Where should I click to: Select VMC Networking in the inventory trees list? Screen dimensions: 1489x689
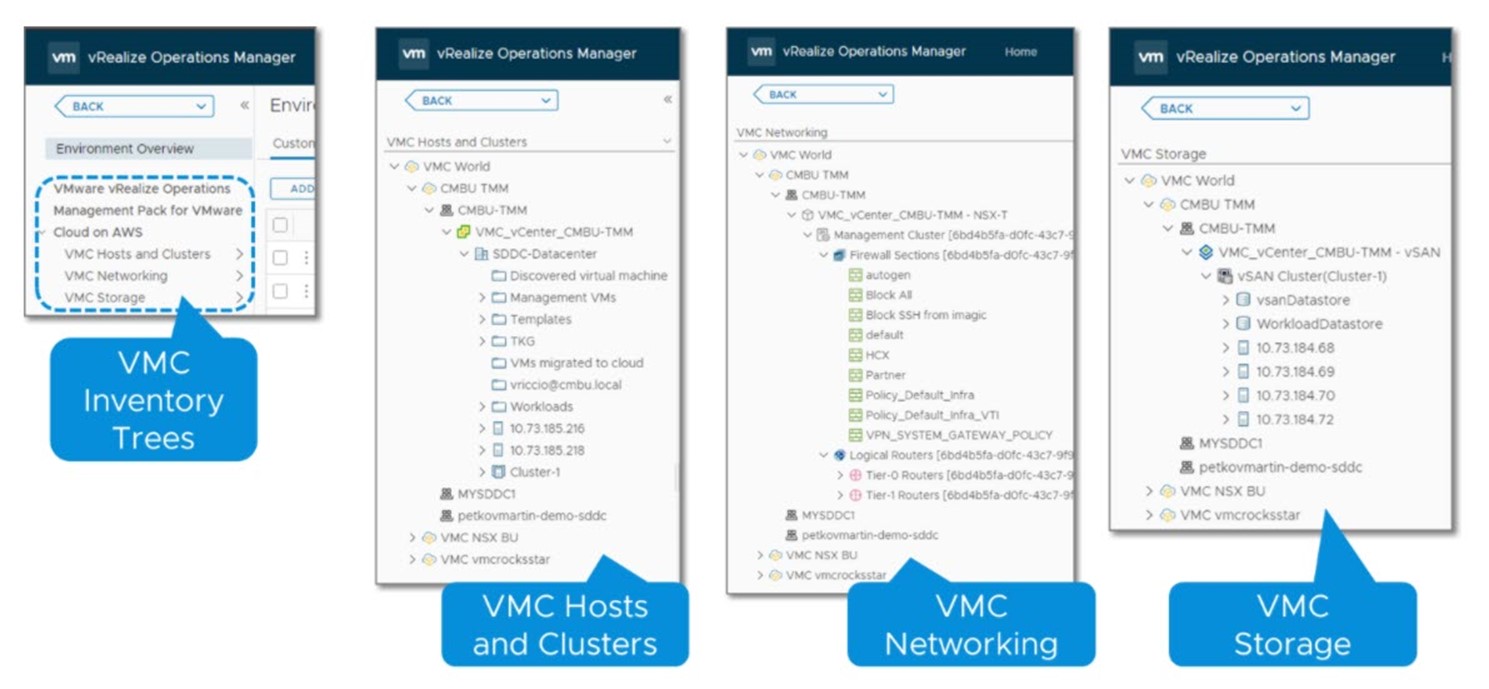pyautogui.click(x=116, y=276)
